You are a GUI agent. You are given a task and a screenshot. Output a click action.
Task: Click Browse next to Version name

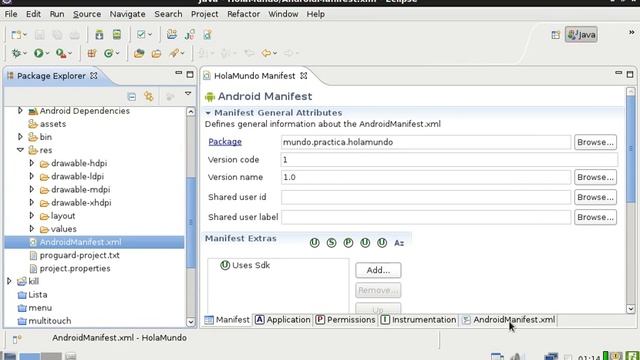coord(595,177)
